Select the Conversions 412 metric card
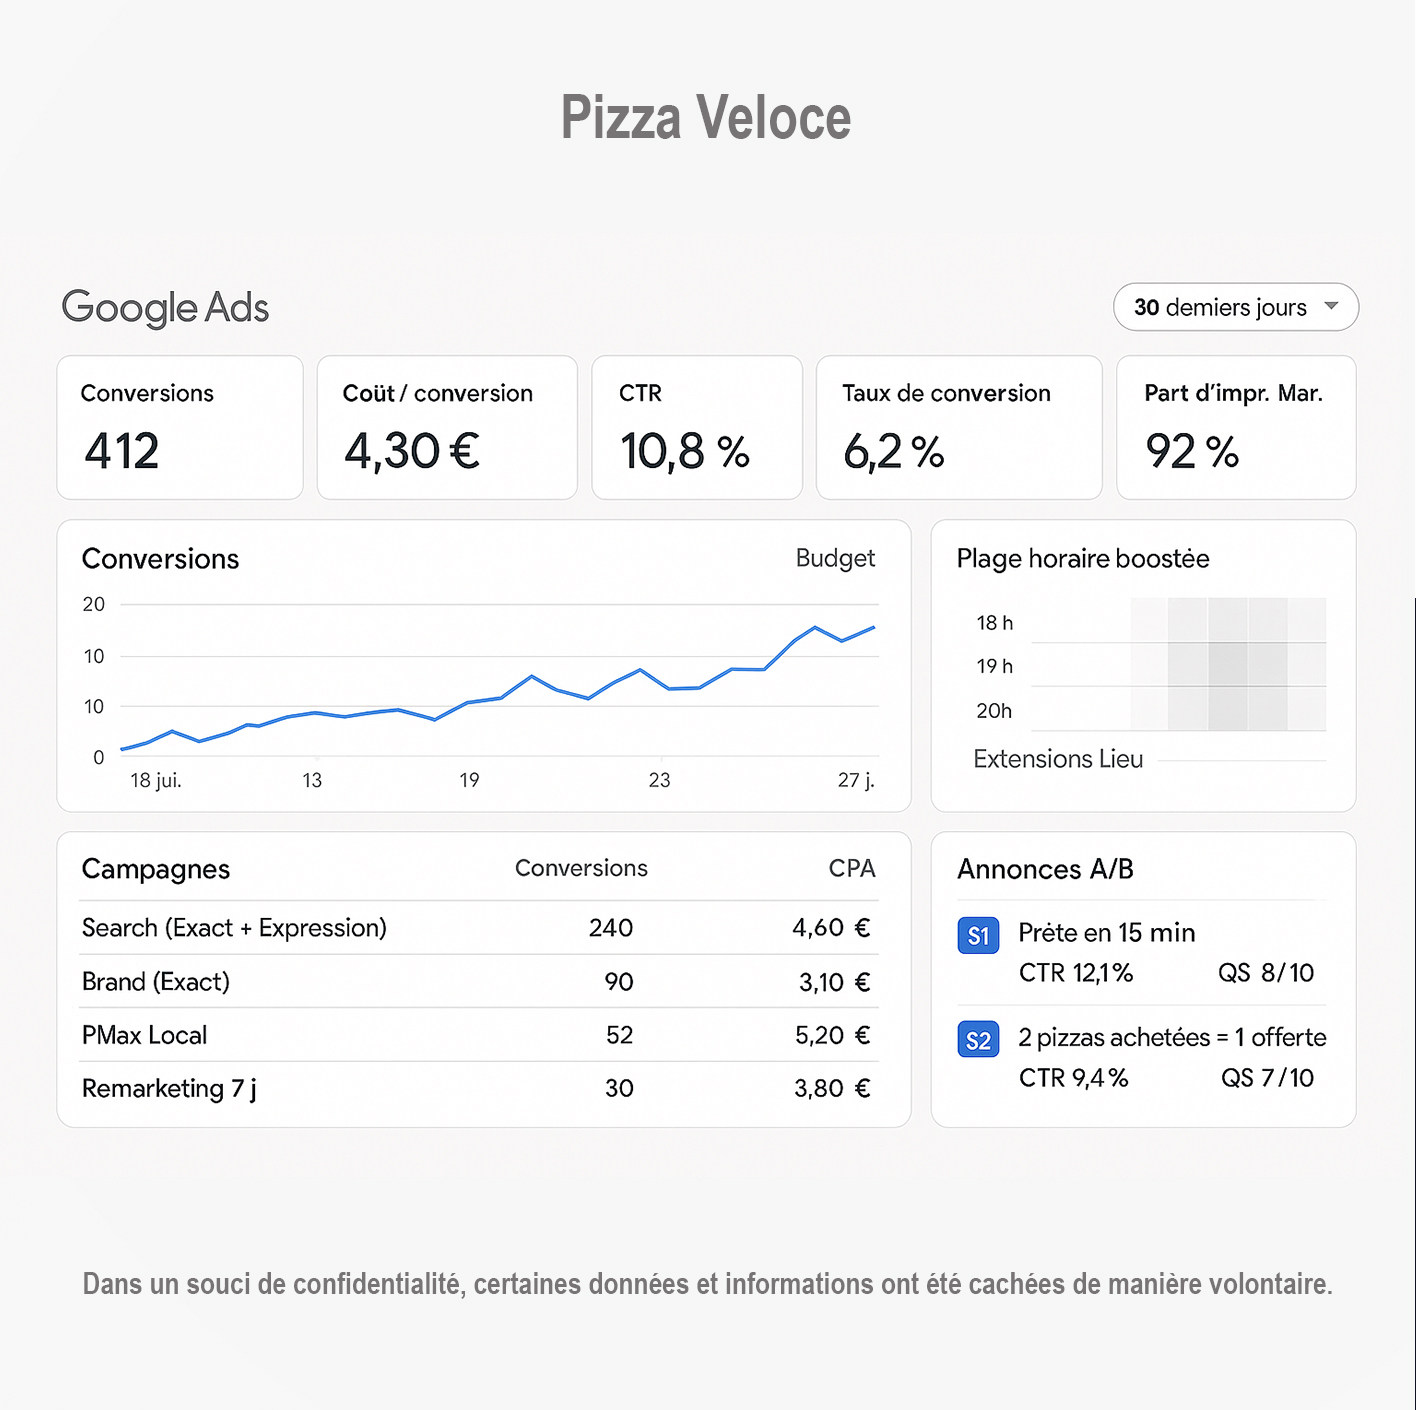 (x=180, y=427)
